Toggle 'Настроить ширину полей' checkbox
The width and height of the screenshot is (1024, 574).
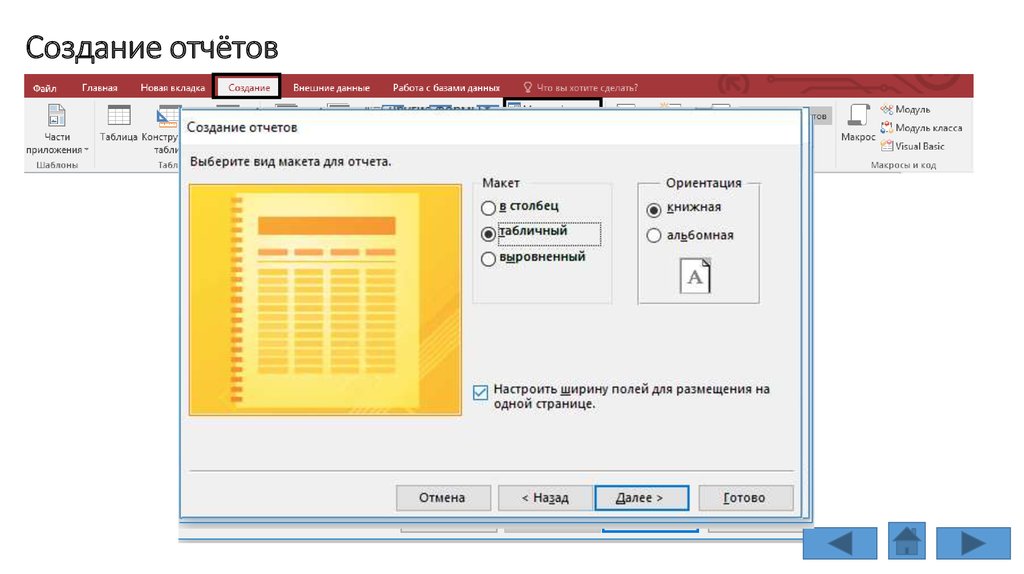point(481,392)
